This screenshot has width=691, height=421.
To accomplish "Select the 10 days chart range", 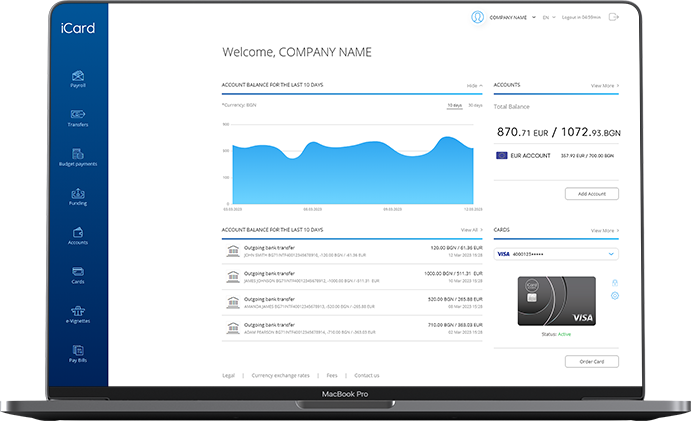I will tap(454, 105).
